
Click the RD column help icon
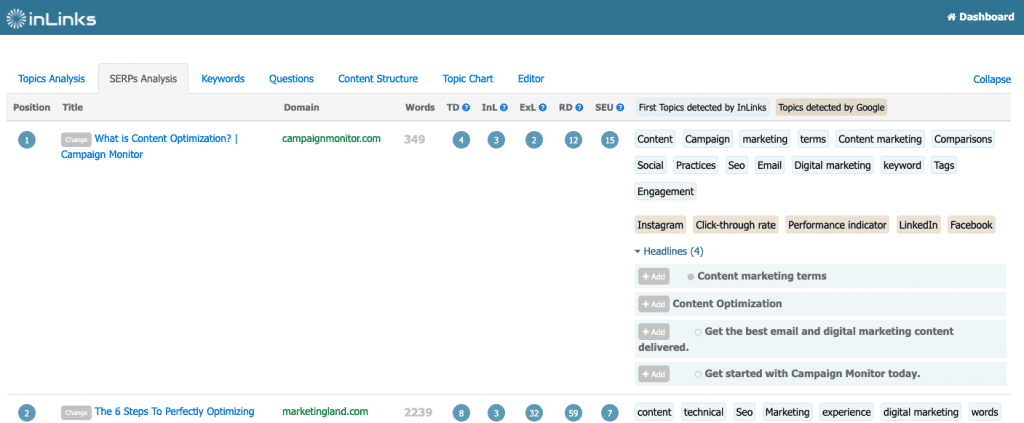pyautogui.click(x=579, y=108)
